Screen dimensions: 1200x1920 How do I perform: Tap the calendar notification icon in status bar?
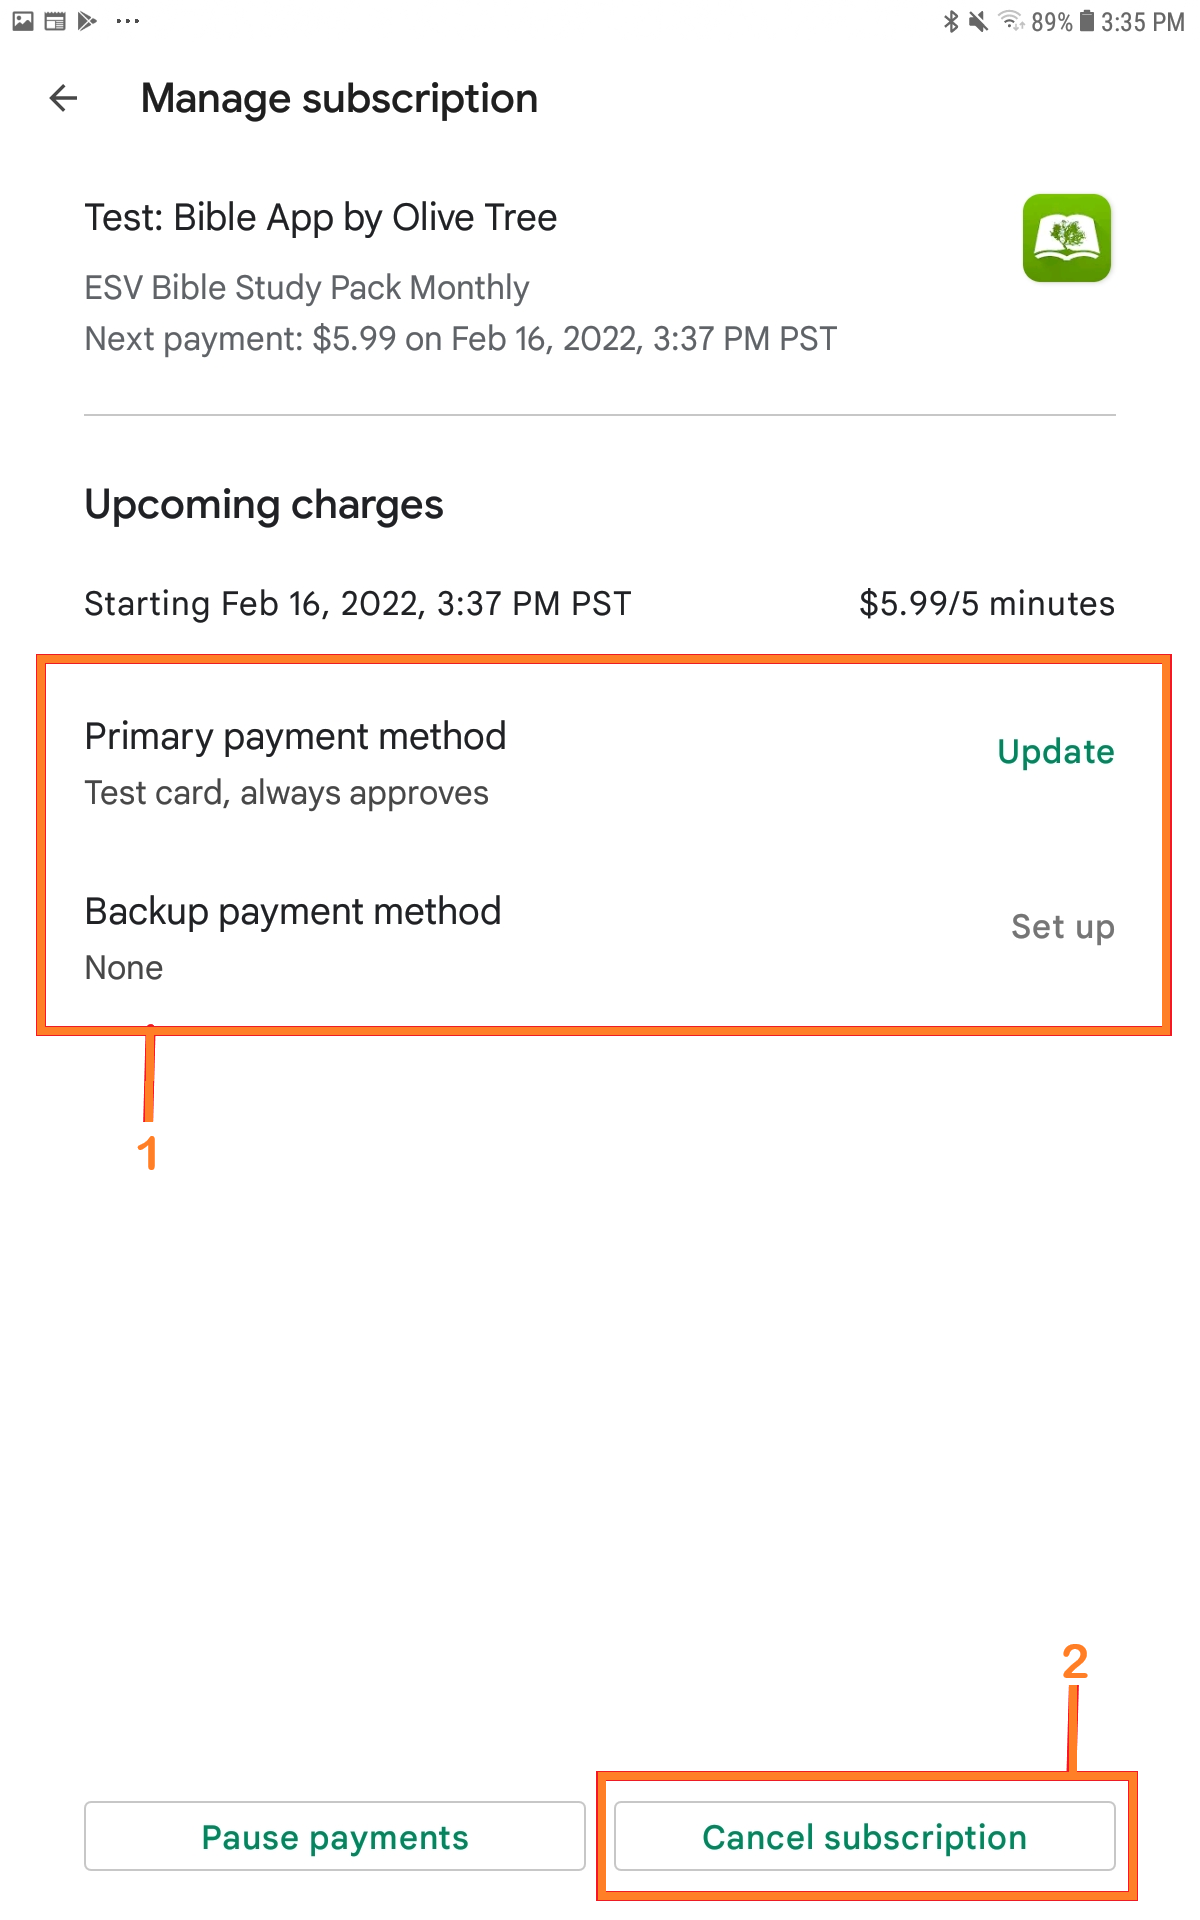pyautogui.click(x=55, y=21)
